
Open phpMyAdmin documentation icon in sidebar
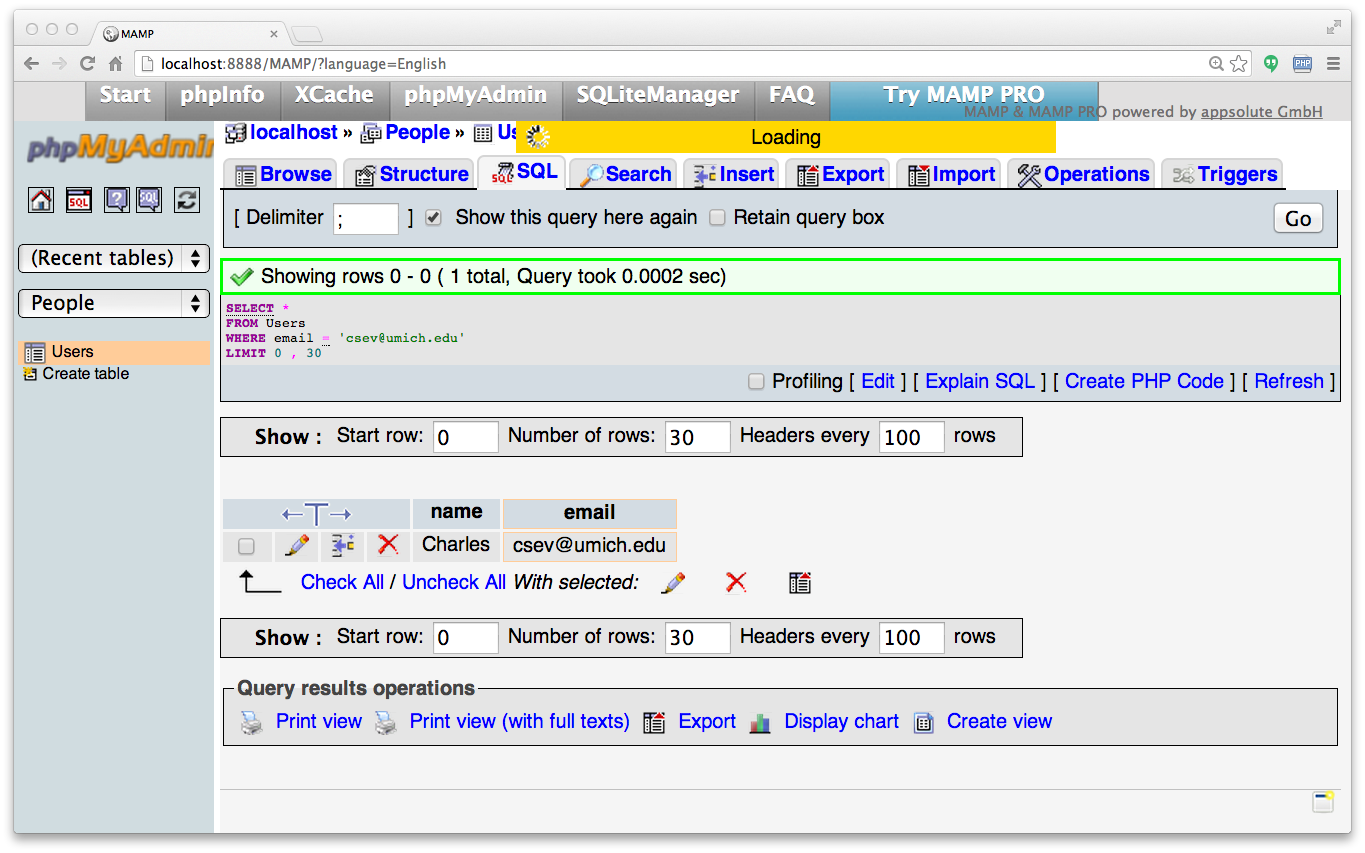(x=117, y=200)
